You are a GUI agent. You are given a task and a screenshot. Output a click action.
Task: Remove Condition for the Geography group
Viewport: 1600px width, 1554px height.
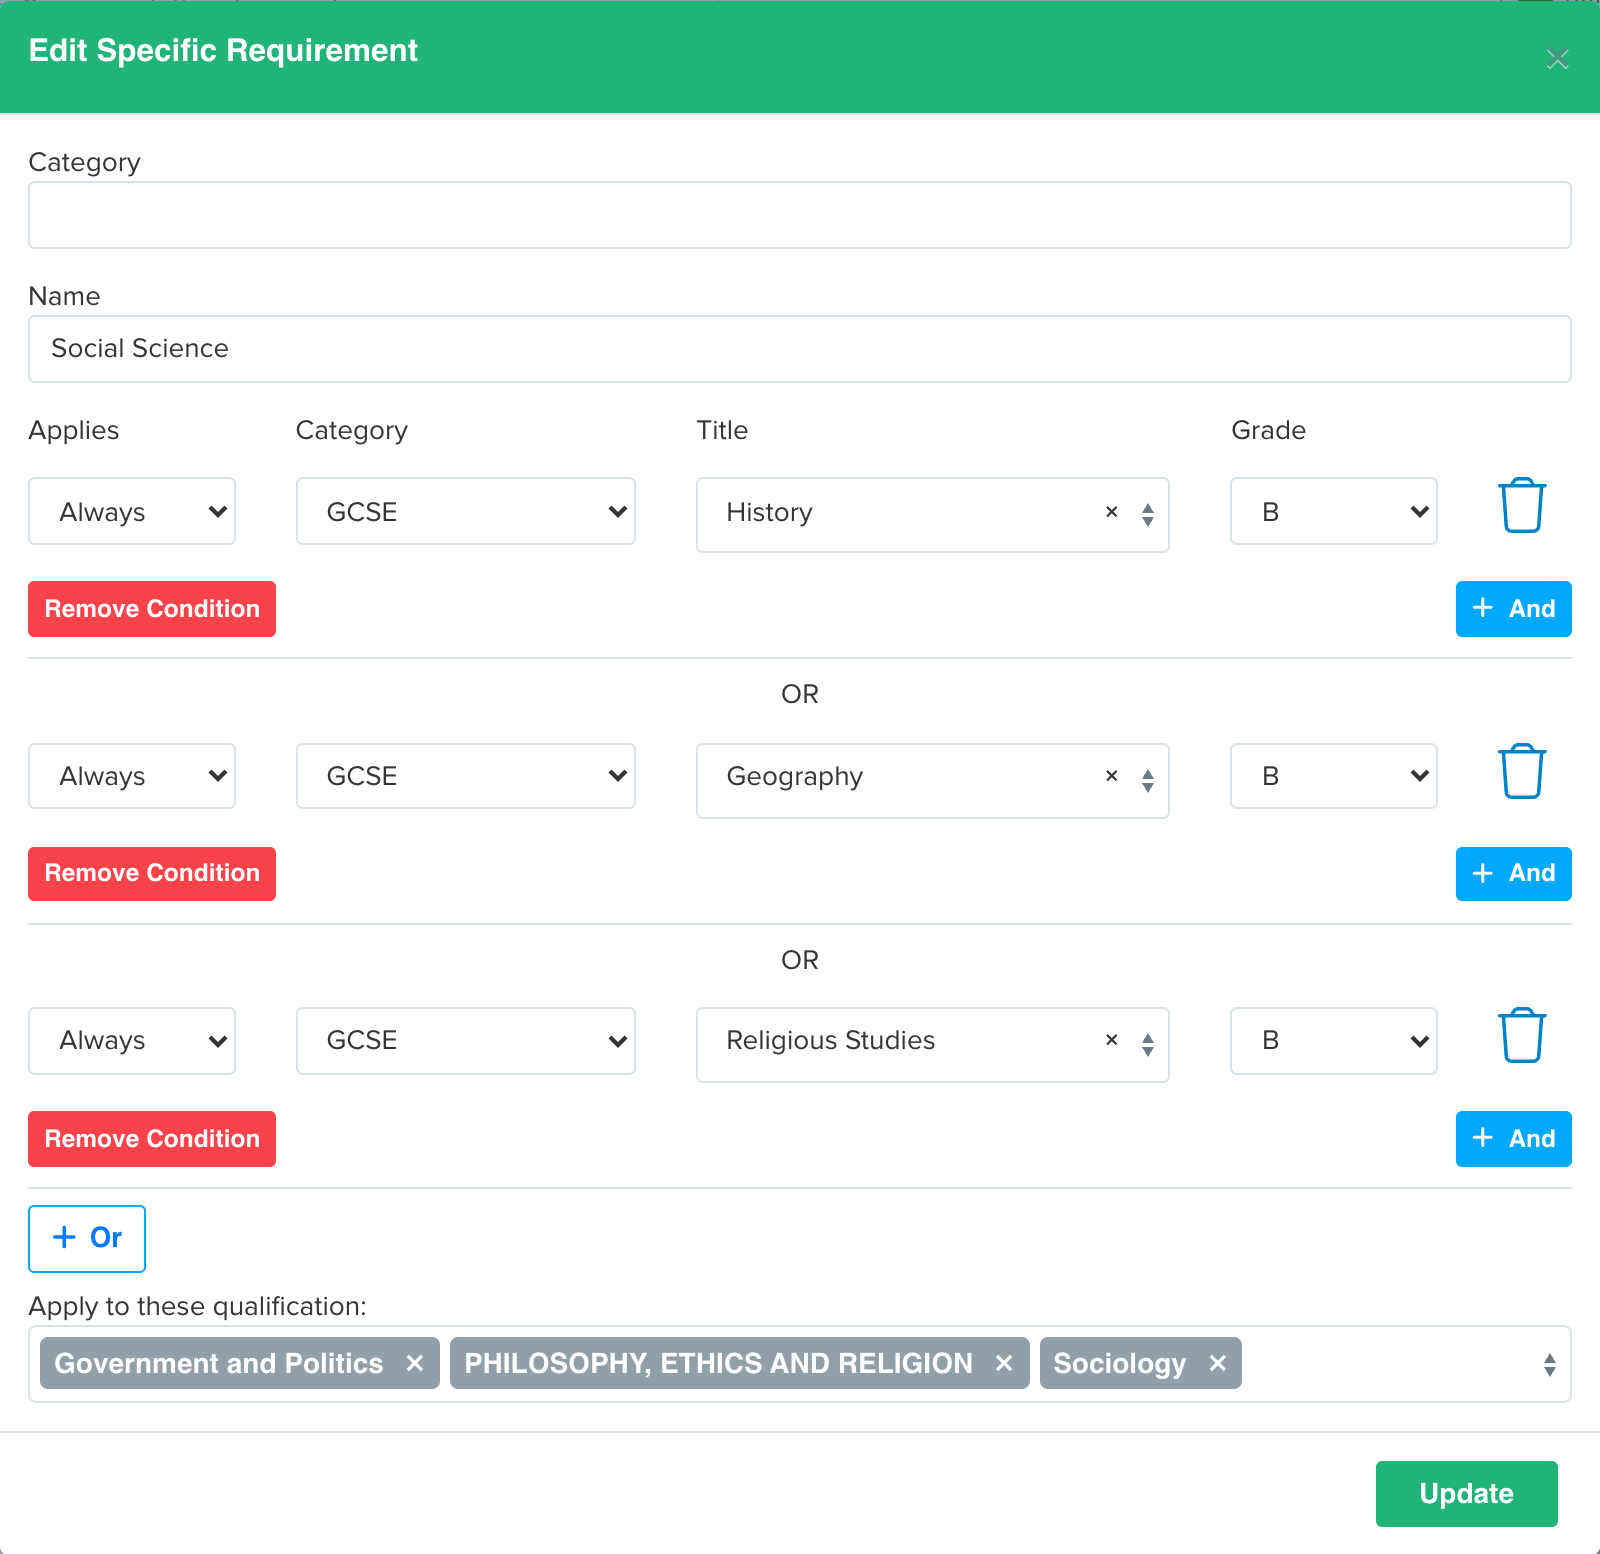(152, 873)
